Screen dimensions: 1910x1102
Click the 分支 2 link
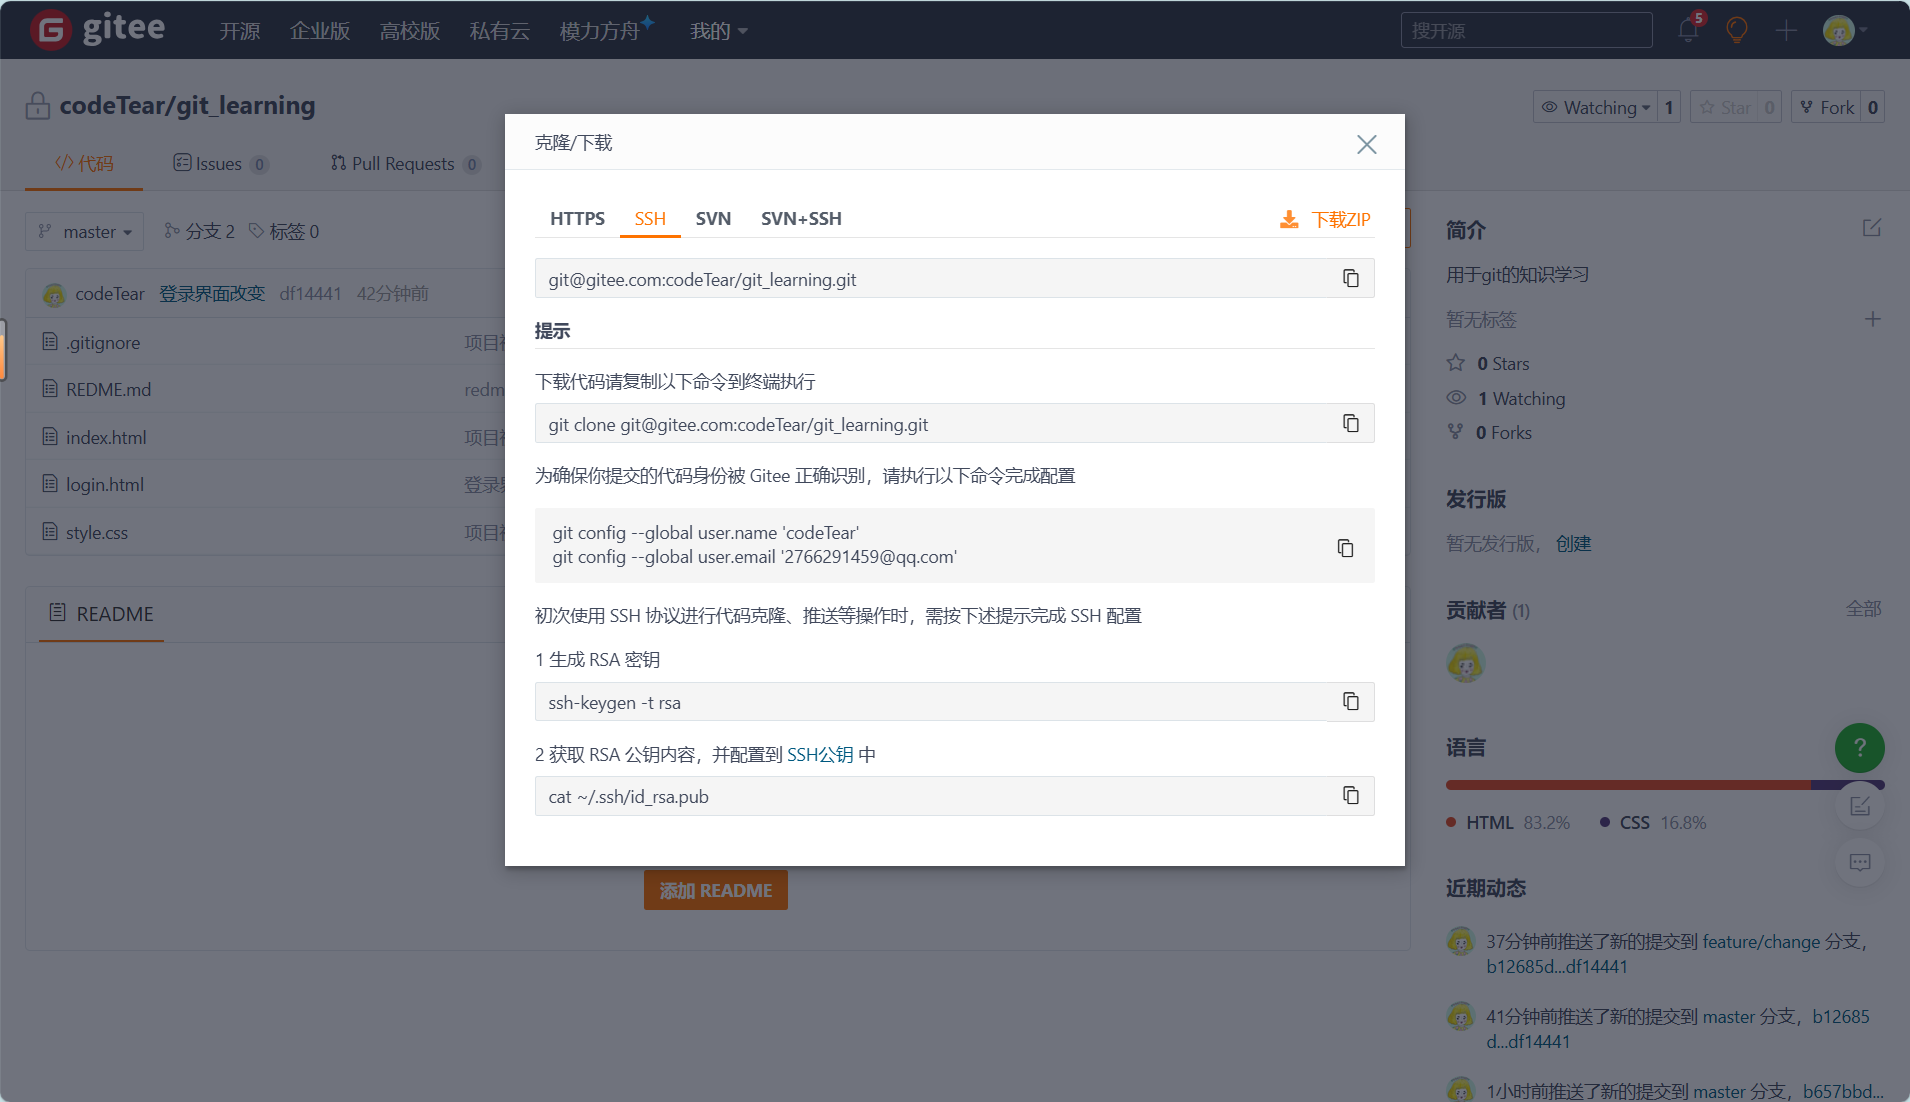pos(200,231)
